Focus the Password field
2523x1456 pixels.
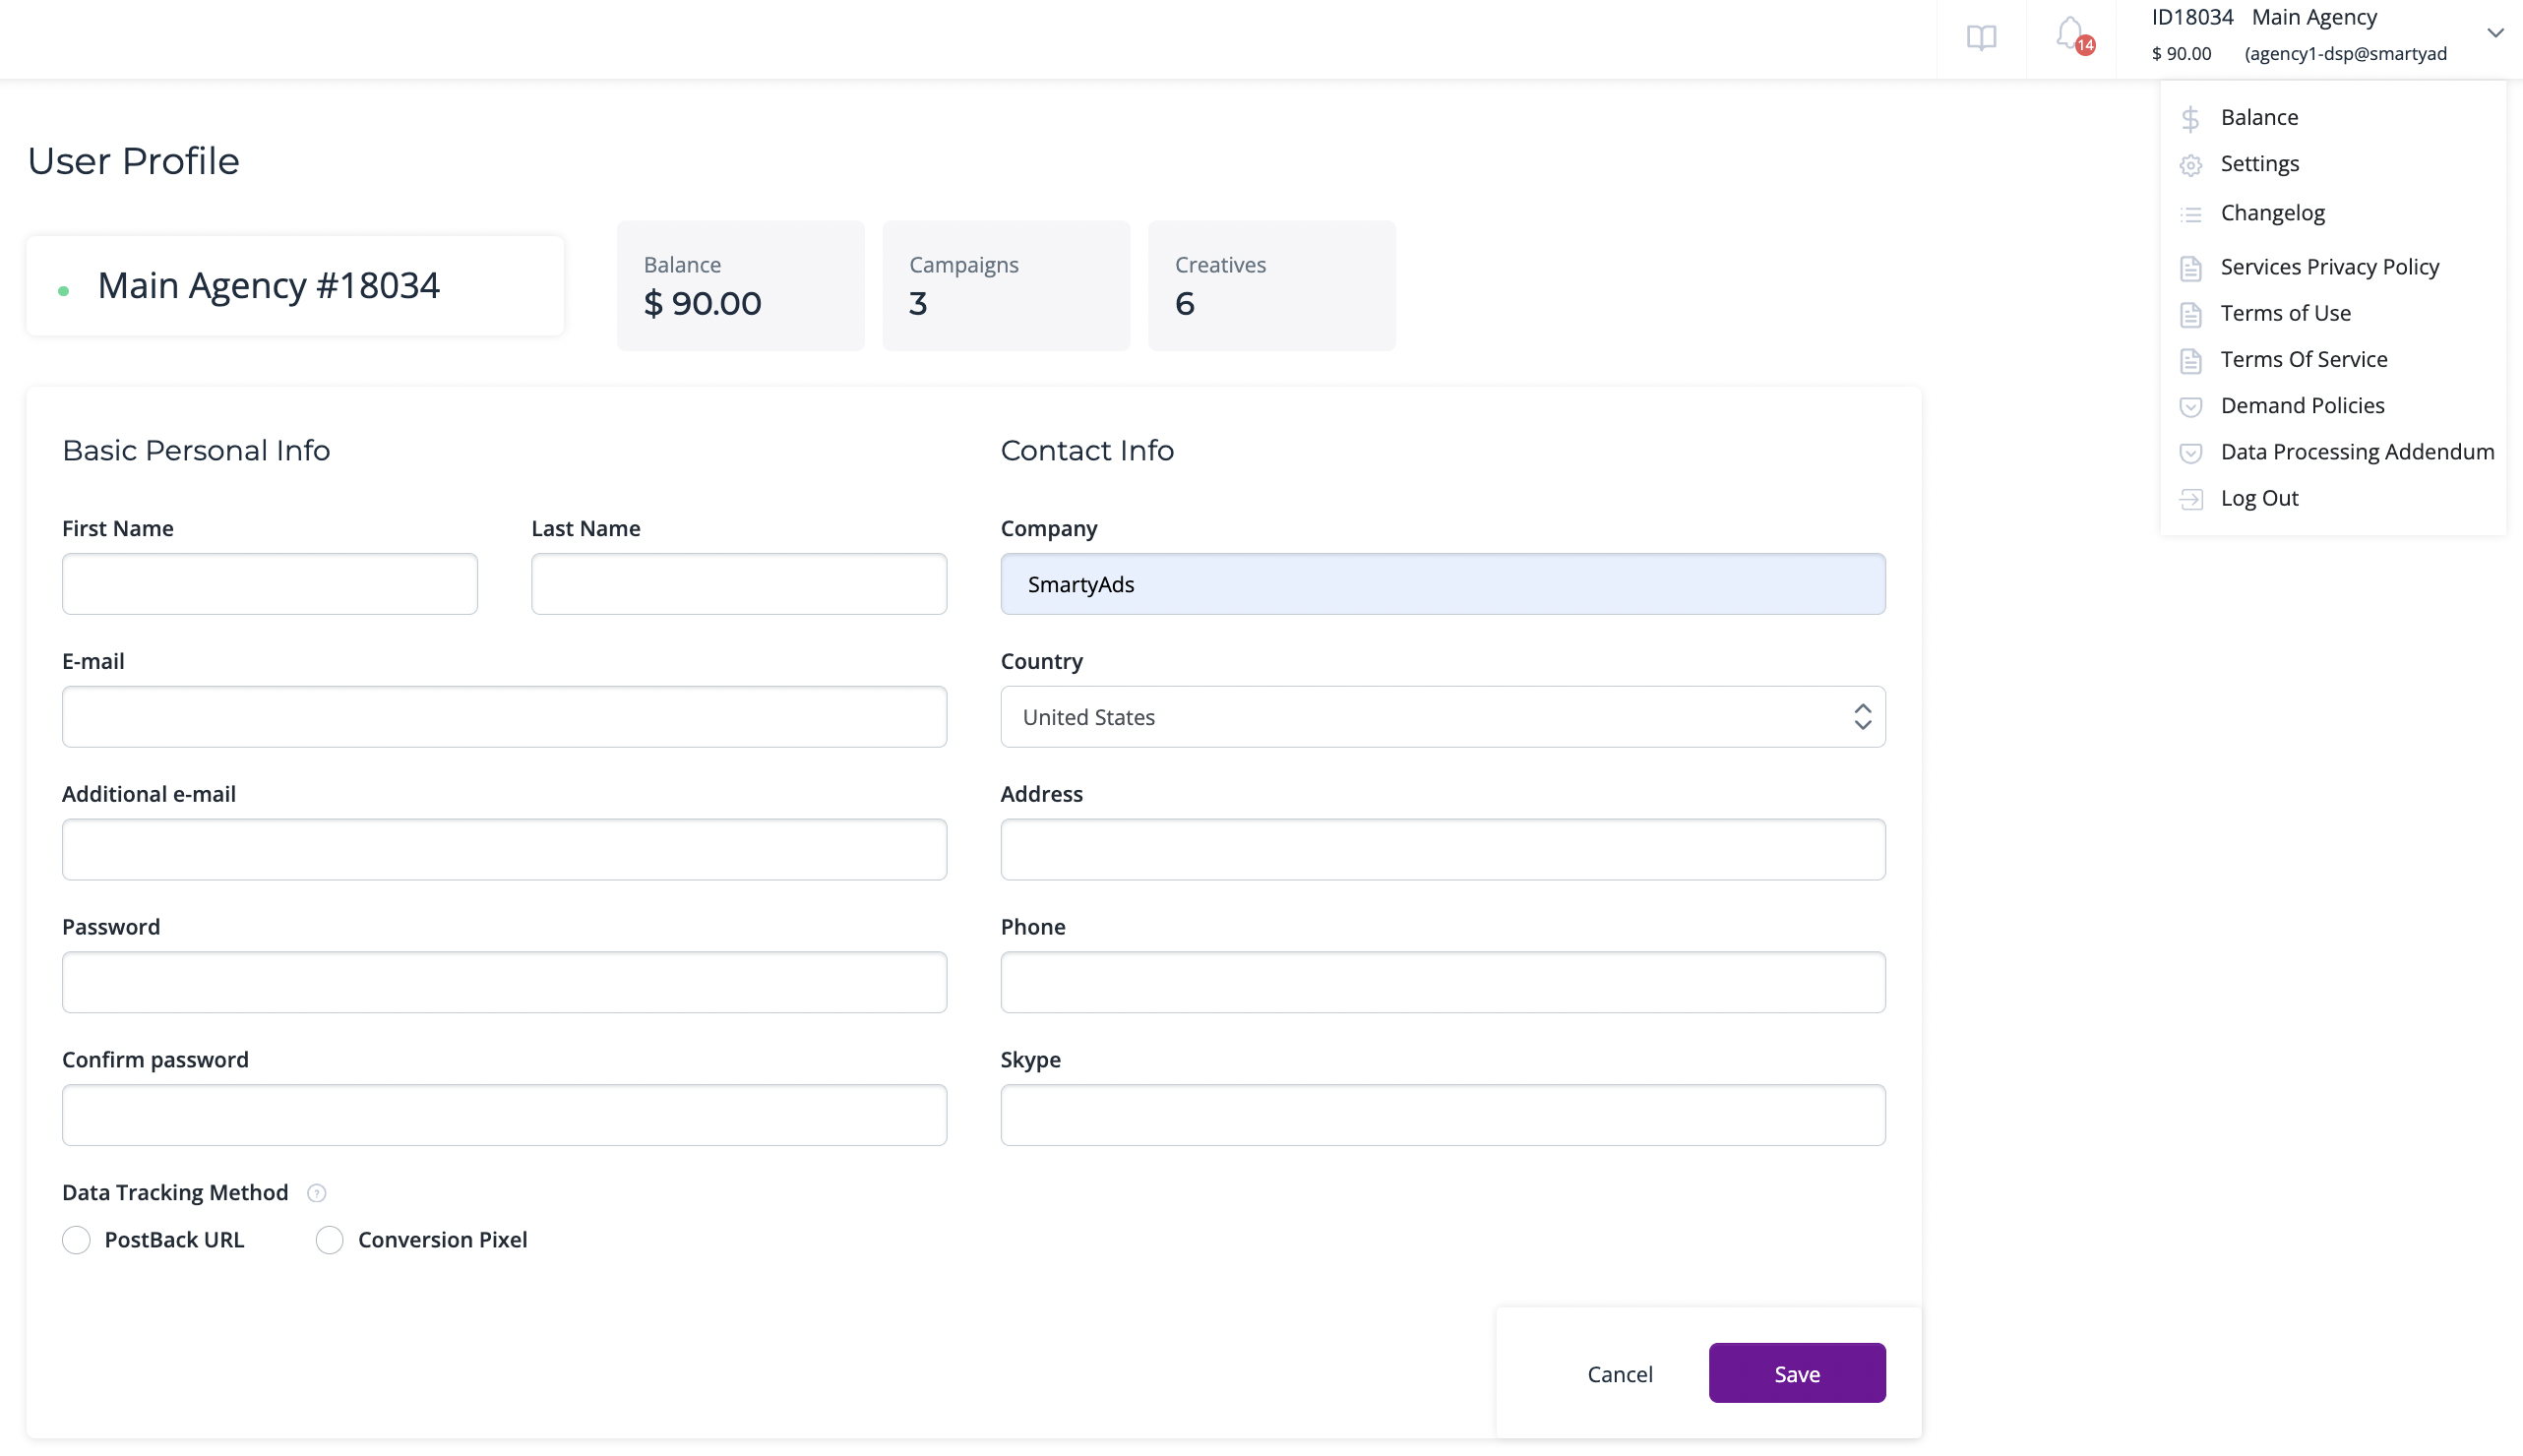click(504, 982)
